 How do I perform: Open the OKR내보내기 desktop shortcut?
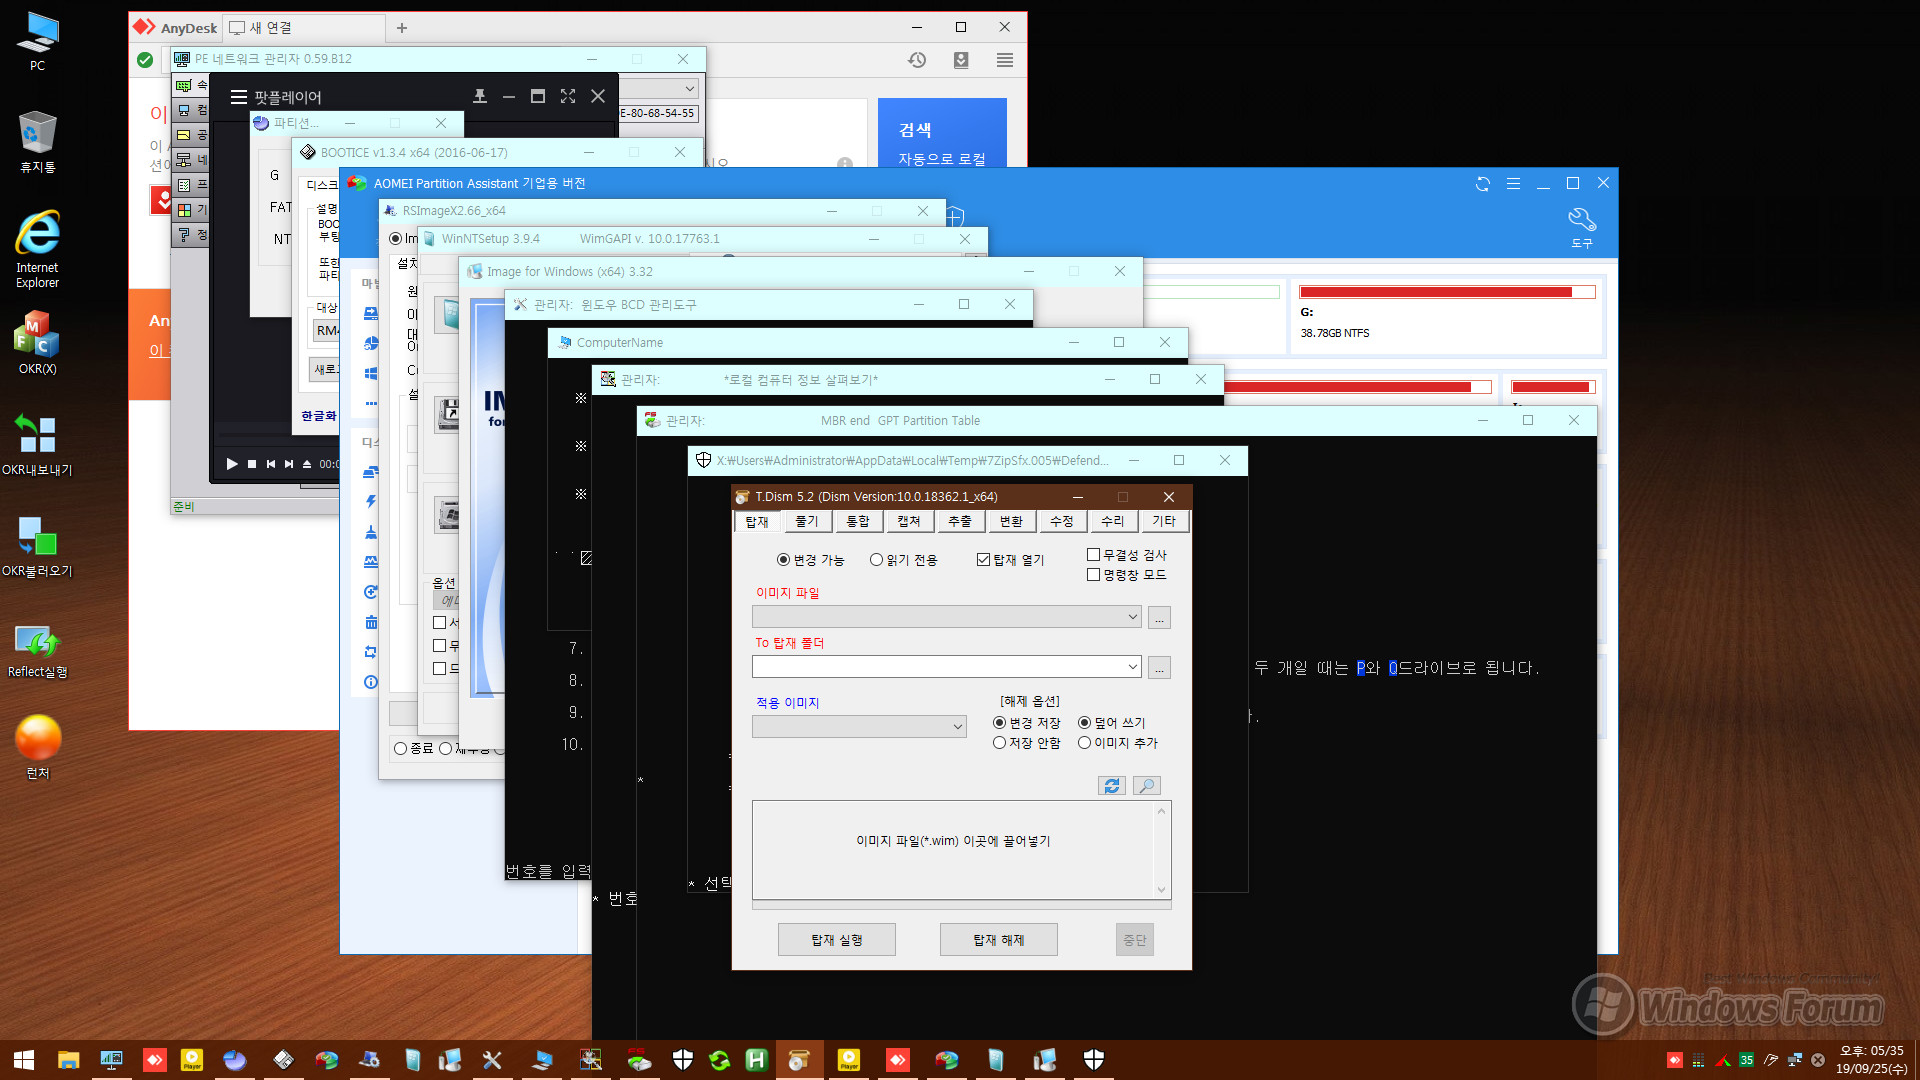pyautogui.click(x=37, y=445)
